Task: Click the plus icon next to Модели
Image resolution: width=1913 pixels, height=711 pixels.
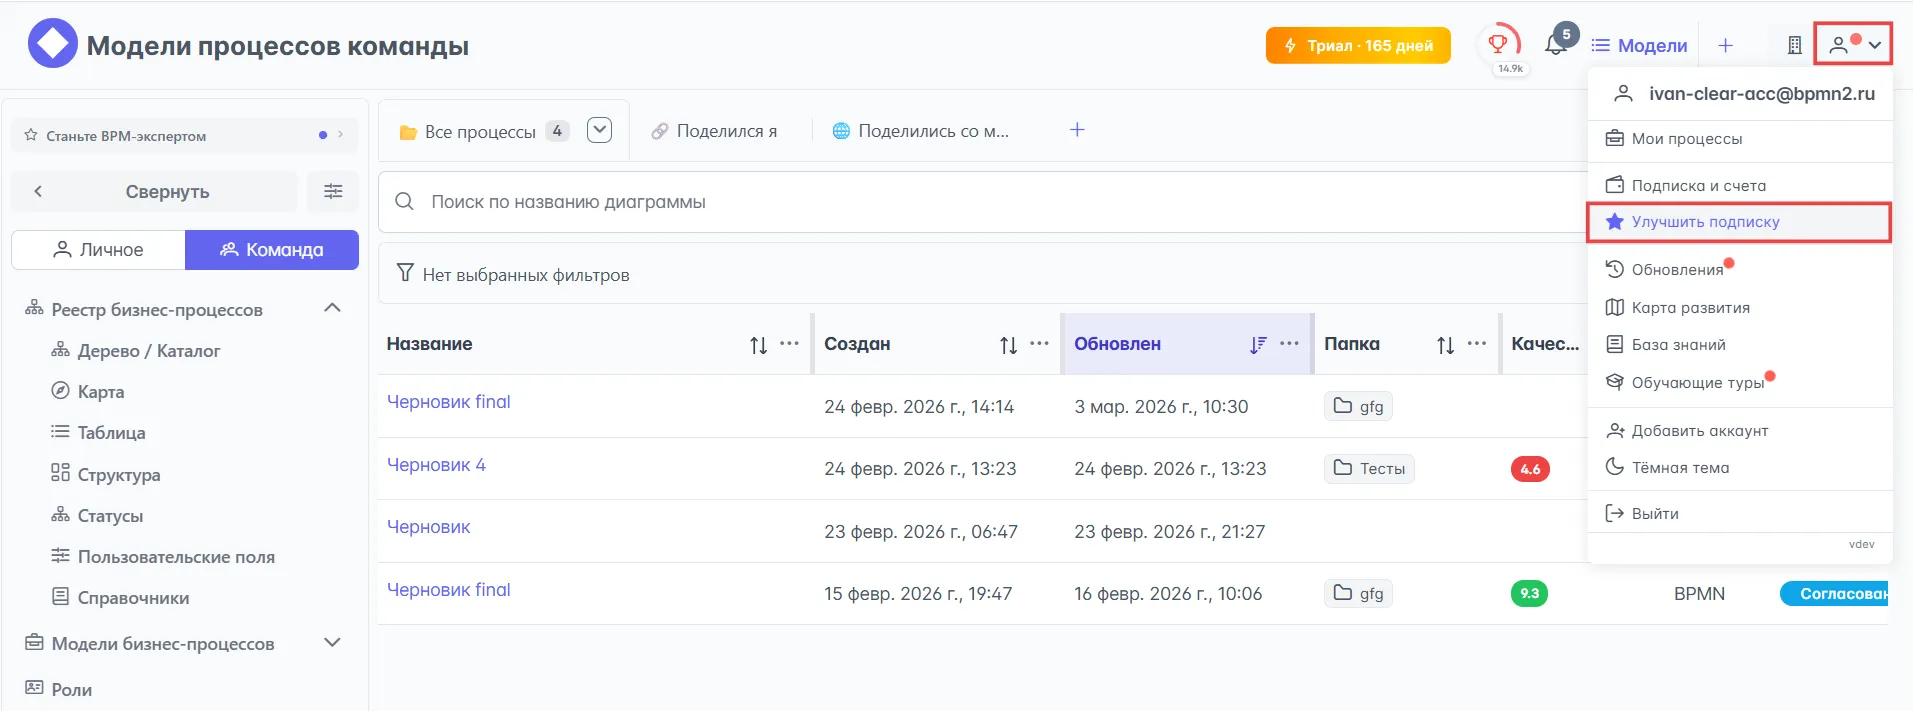Action: point(1725,45)
